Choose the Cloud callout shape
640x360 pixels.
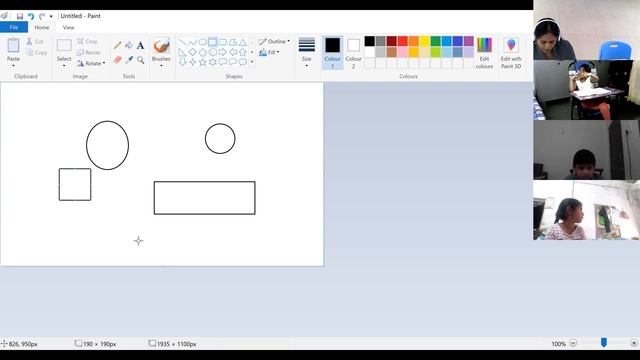[243, 62]
